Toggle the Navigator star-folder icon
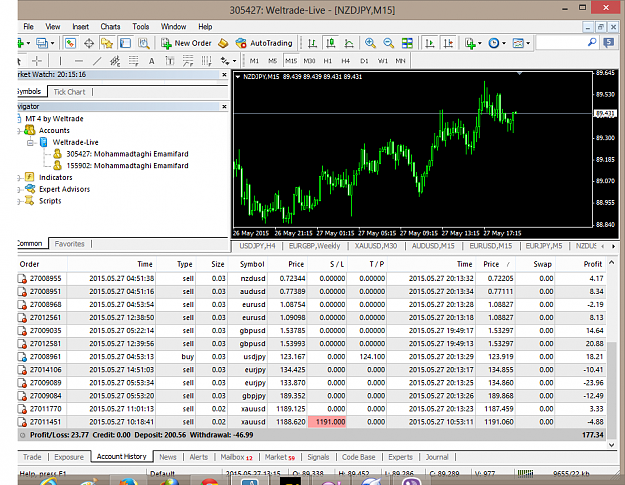Screen dimensions: 625x485 106,43
